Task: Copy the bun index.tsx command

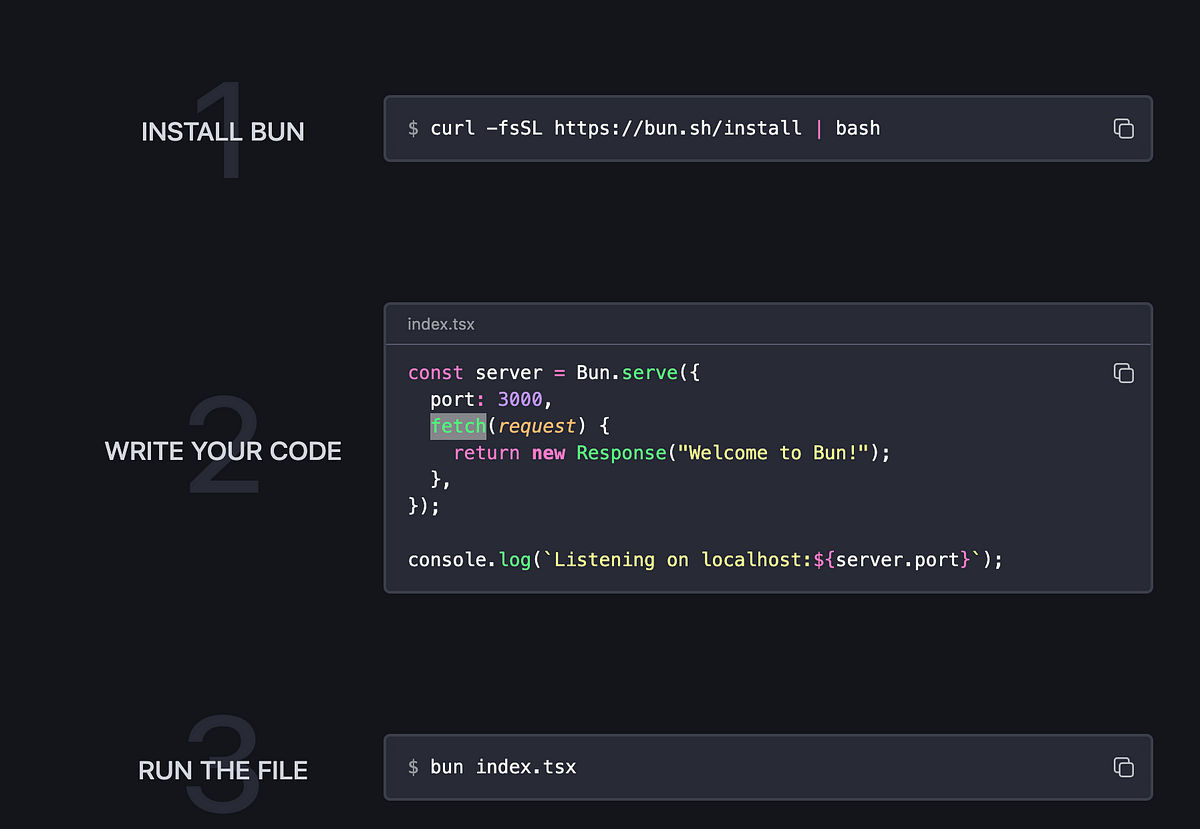Action: click(1123, 767)
